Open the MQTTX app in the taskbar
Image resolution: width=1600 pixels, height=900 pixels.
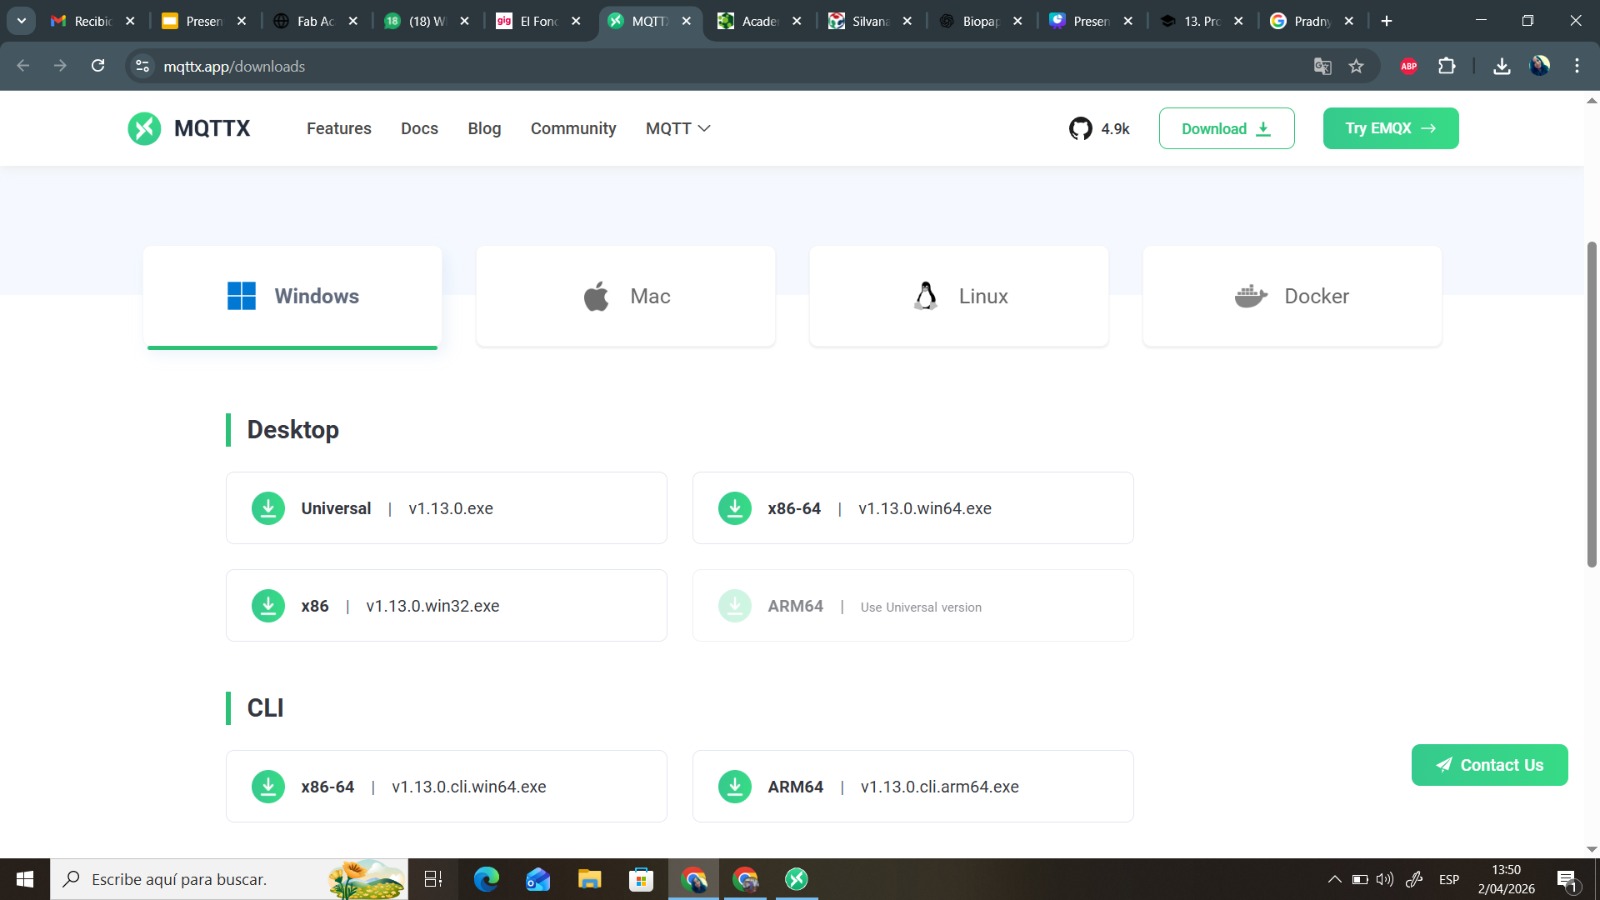pos(796,879)
